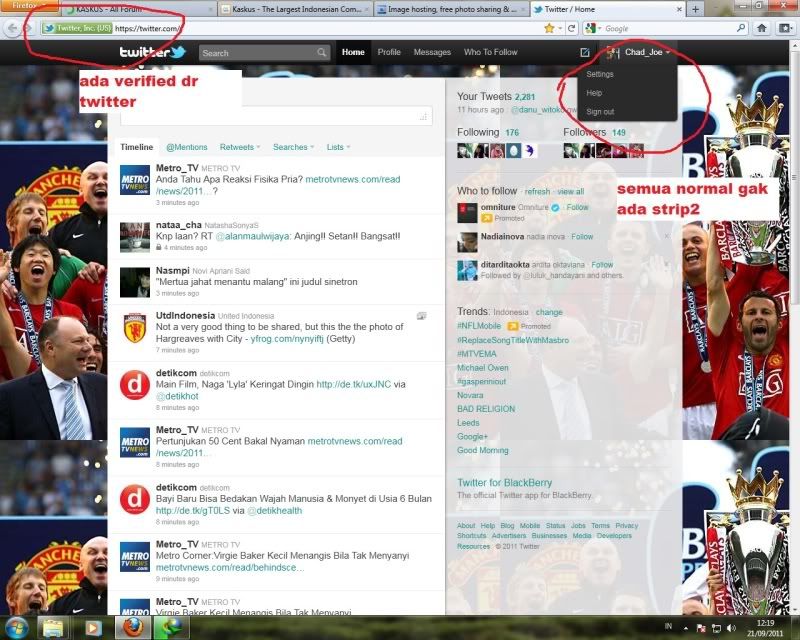
Task: Expand the Searches dropdown tab
Action: [293, 147]
